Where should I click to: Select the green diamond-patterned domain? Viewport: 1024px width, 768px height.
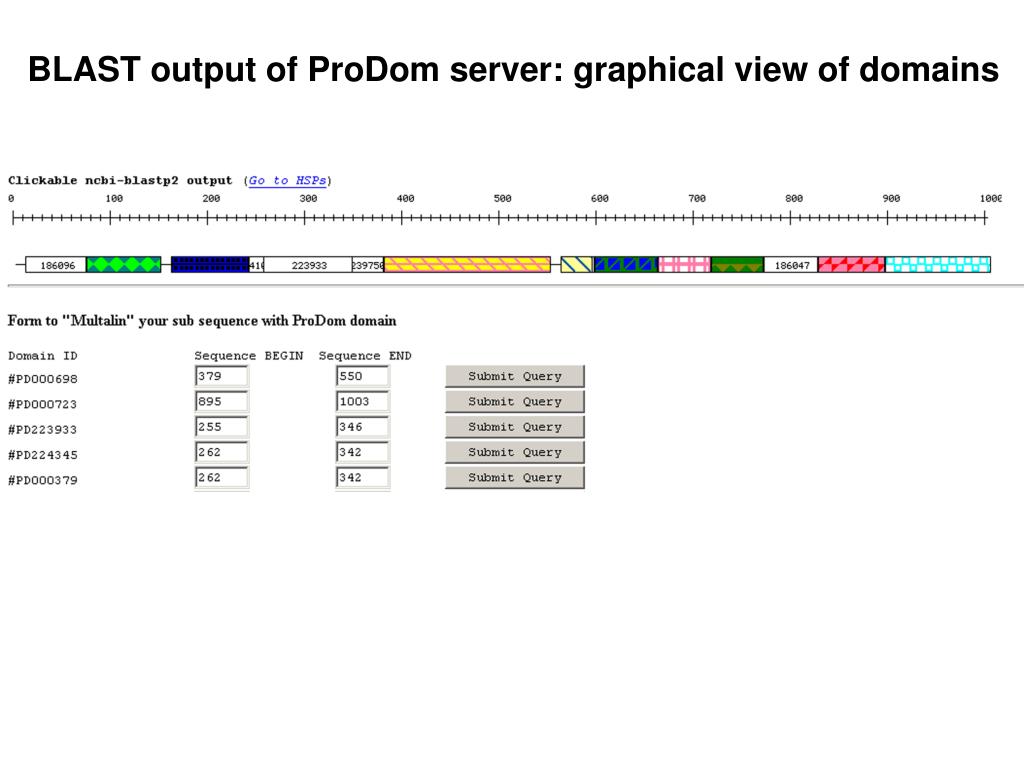(123, 264)
